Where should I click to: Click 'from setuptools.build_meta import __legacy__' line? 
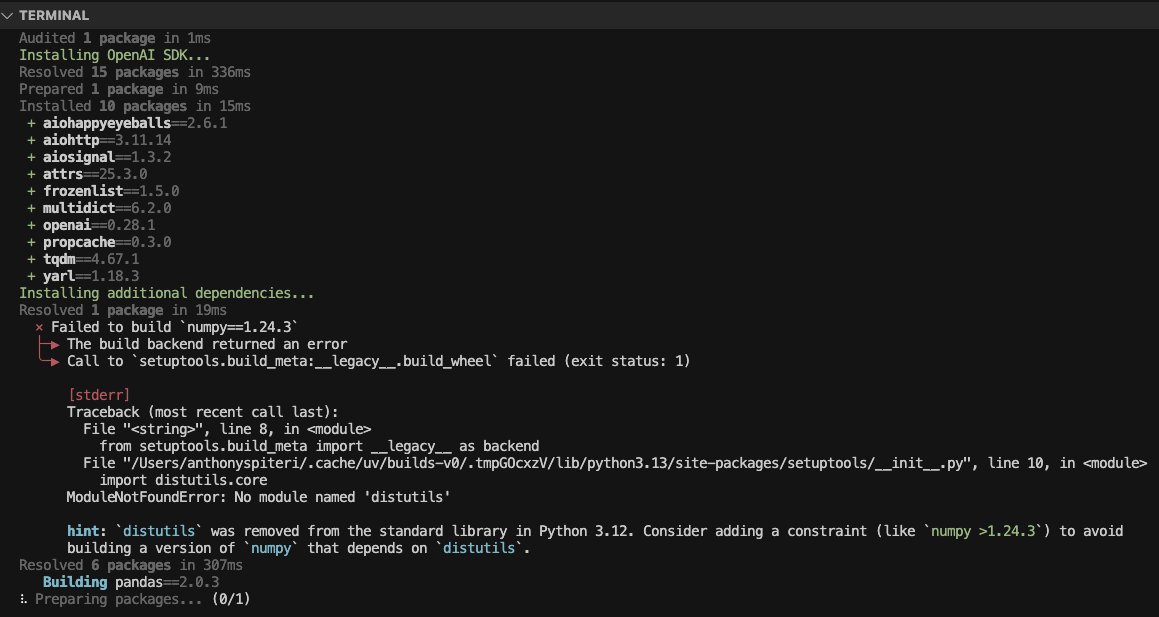(x=319, y=446)
